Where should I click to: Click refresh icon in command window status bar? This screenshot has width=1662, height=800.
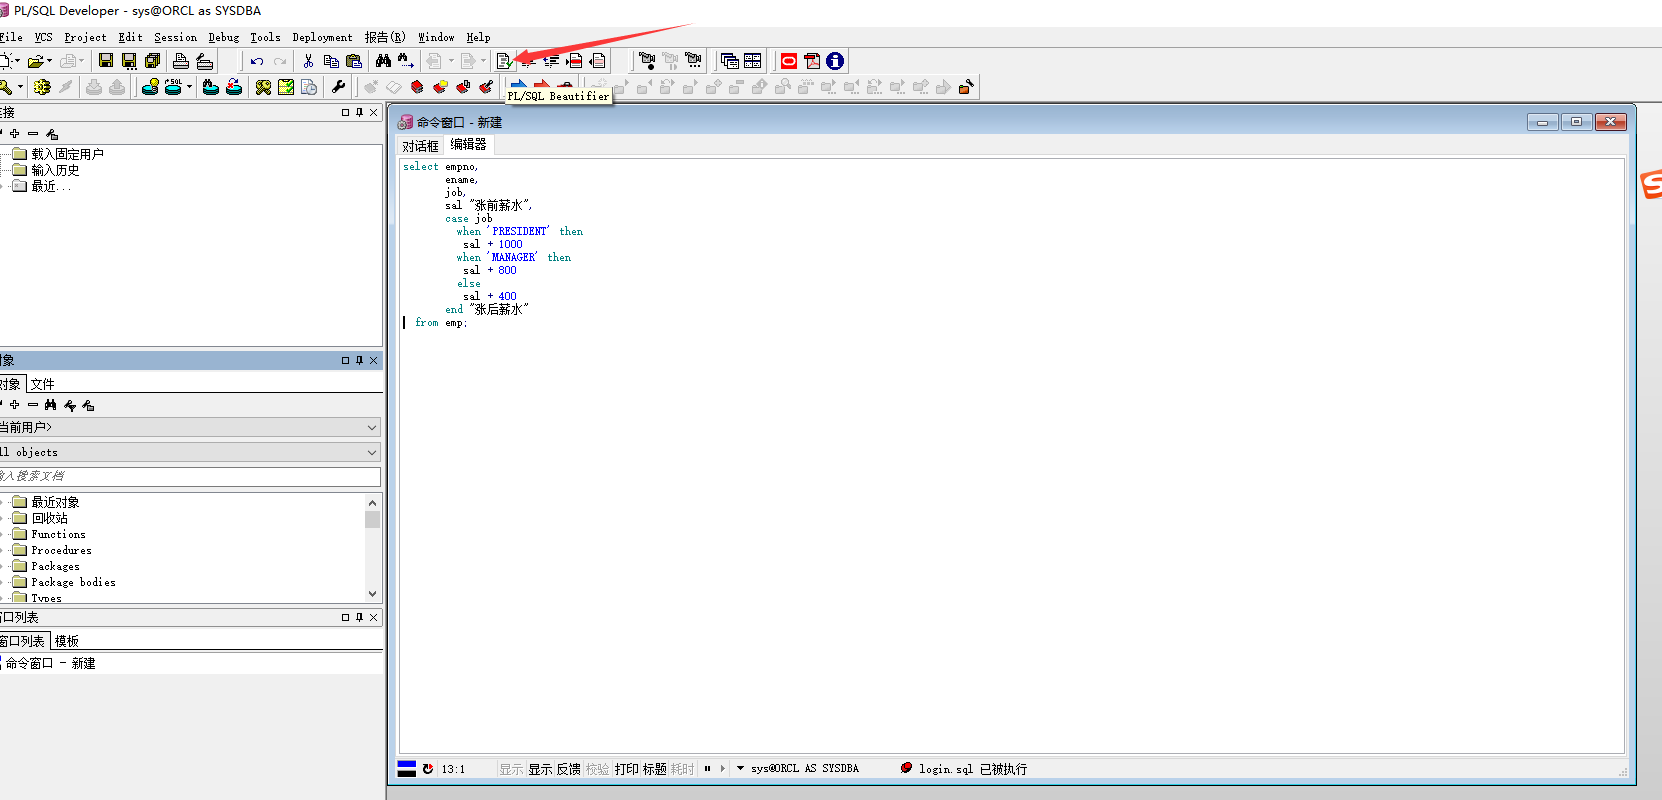428,769
